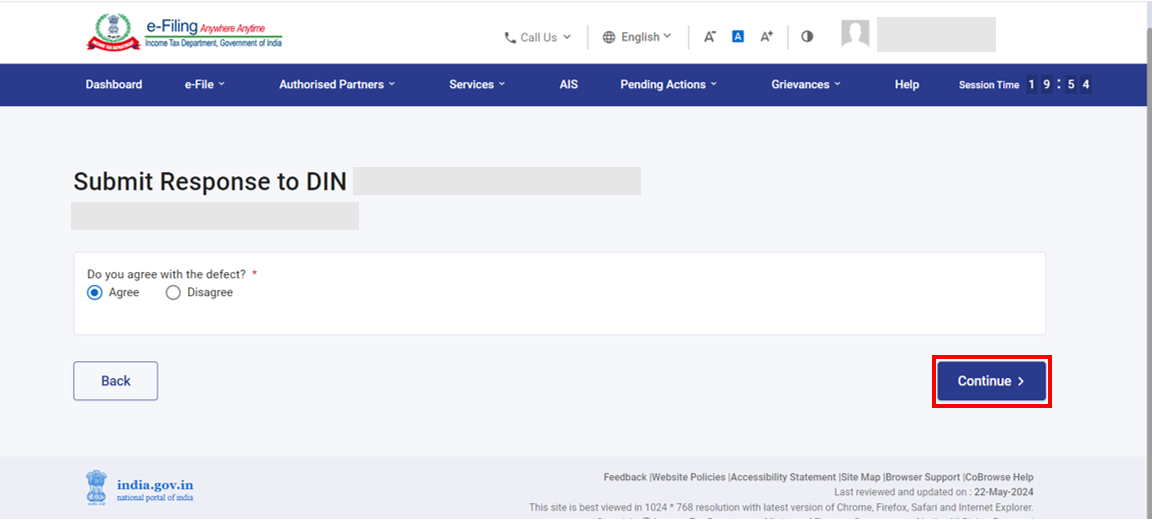The height and width of the screenshot is (520, 1152).
Task: Open the Call Us dropdown
Action: (x=538, y=37)
